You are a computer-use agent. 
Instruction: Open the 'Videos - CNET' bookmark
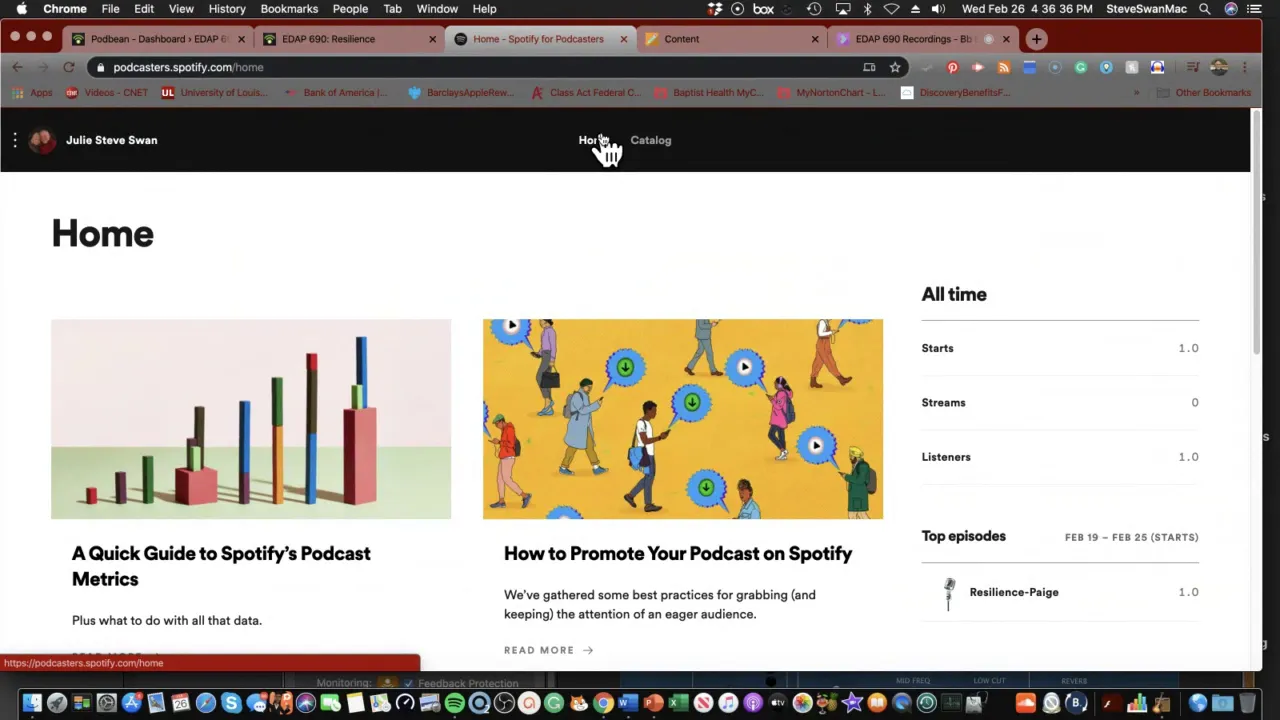pyautogui.click(x=107, y=92)
